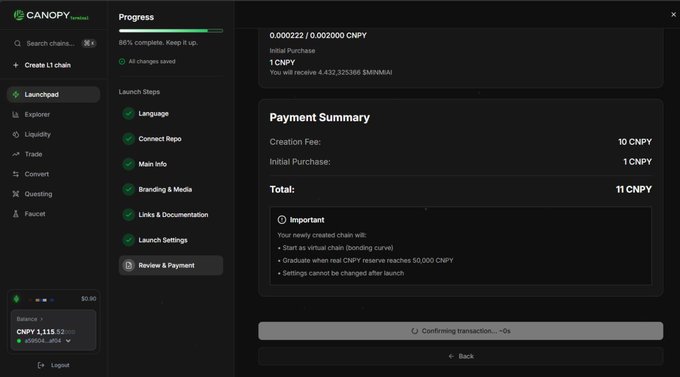Go to the Language step
Screen dimensions: 680x377
pos(154,114)
